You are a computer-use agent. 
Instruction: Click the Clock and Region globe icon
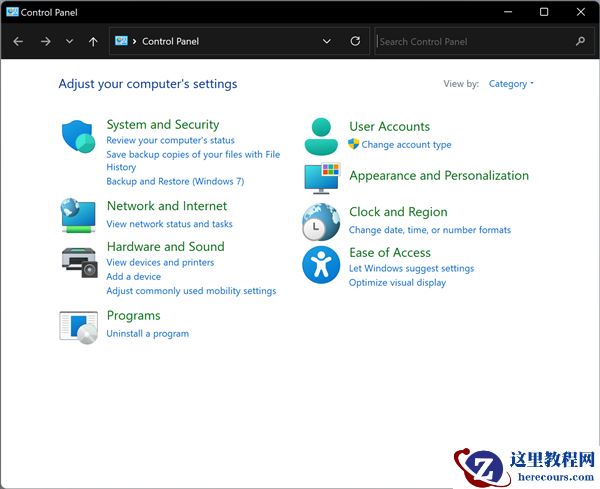321,222
